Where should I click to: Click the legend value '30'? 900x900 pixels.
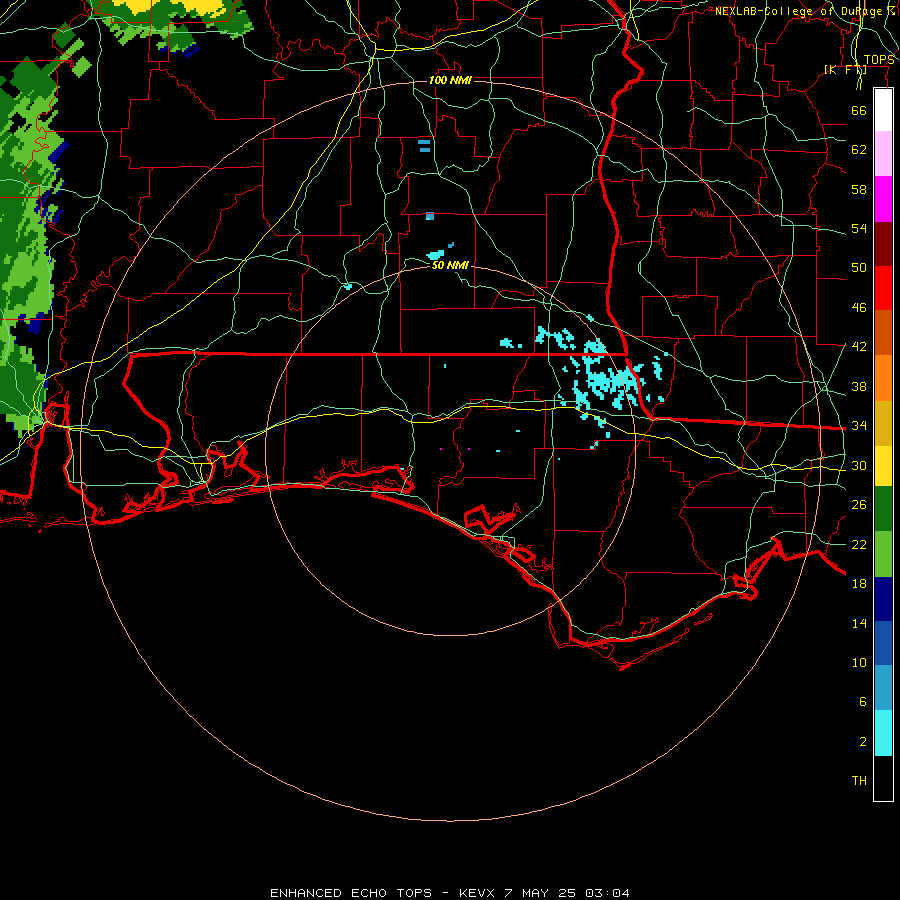[859, 465]
